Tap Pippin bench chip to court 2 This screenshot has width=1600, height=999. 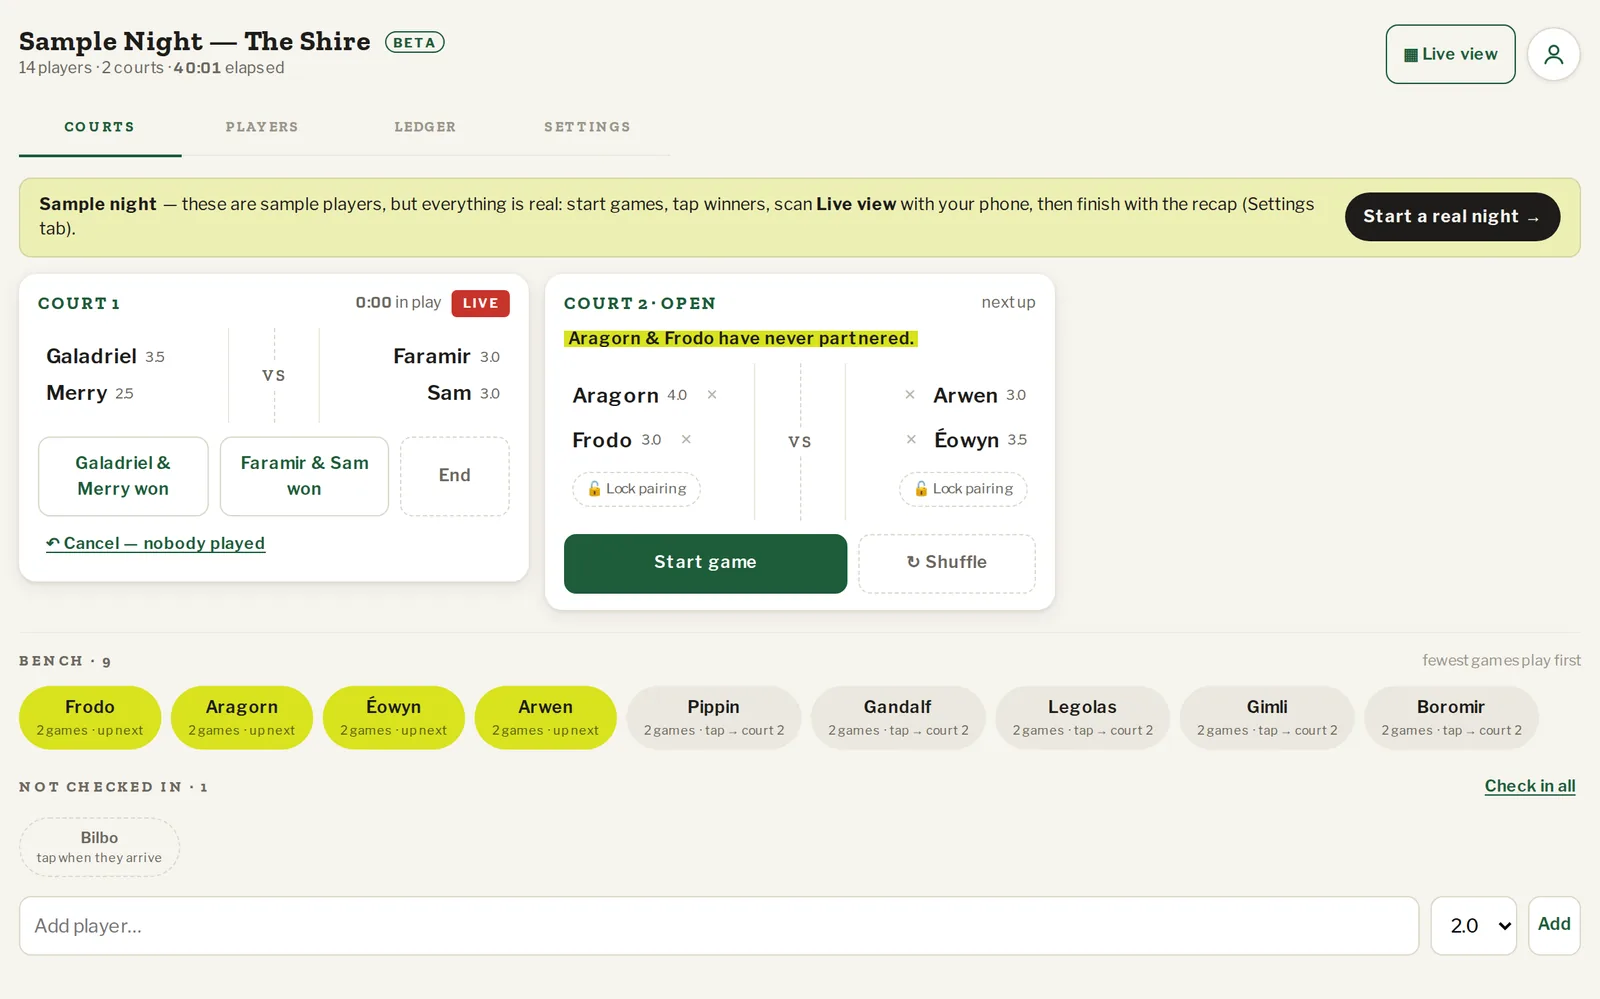(x=713, y=717)
